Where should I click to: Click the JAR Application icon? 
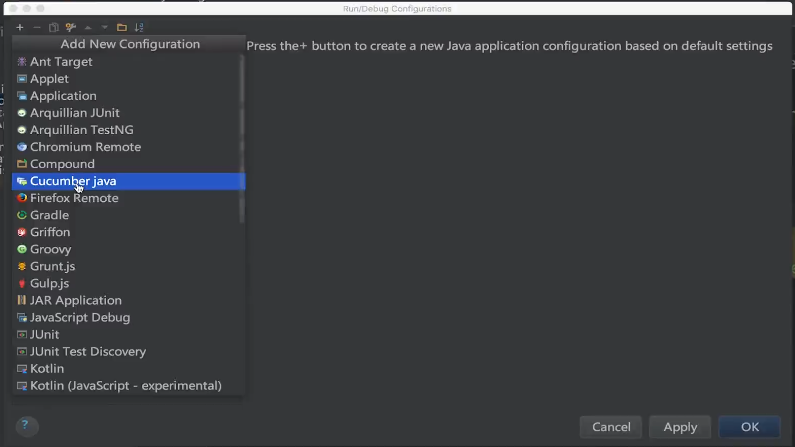[22, 301]
